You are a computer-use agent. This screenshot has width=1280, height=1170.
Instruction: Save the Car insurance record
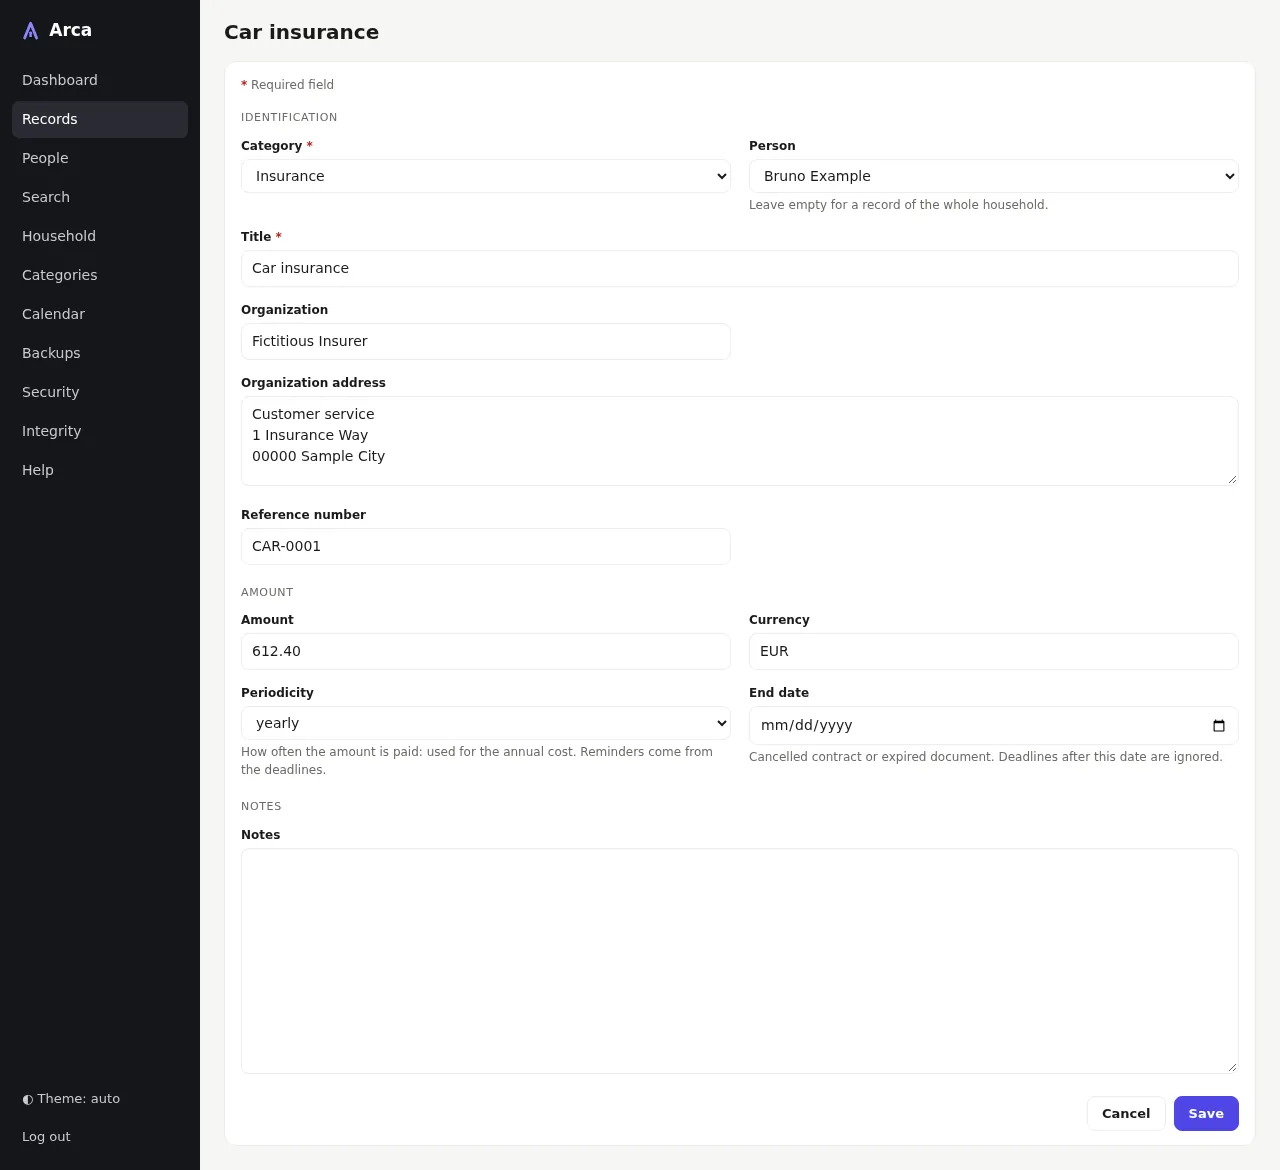(x=1206, y=1114)
